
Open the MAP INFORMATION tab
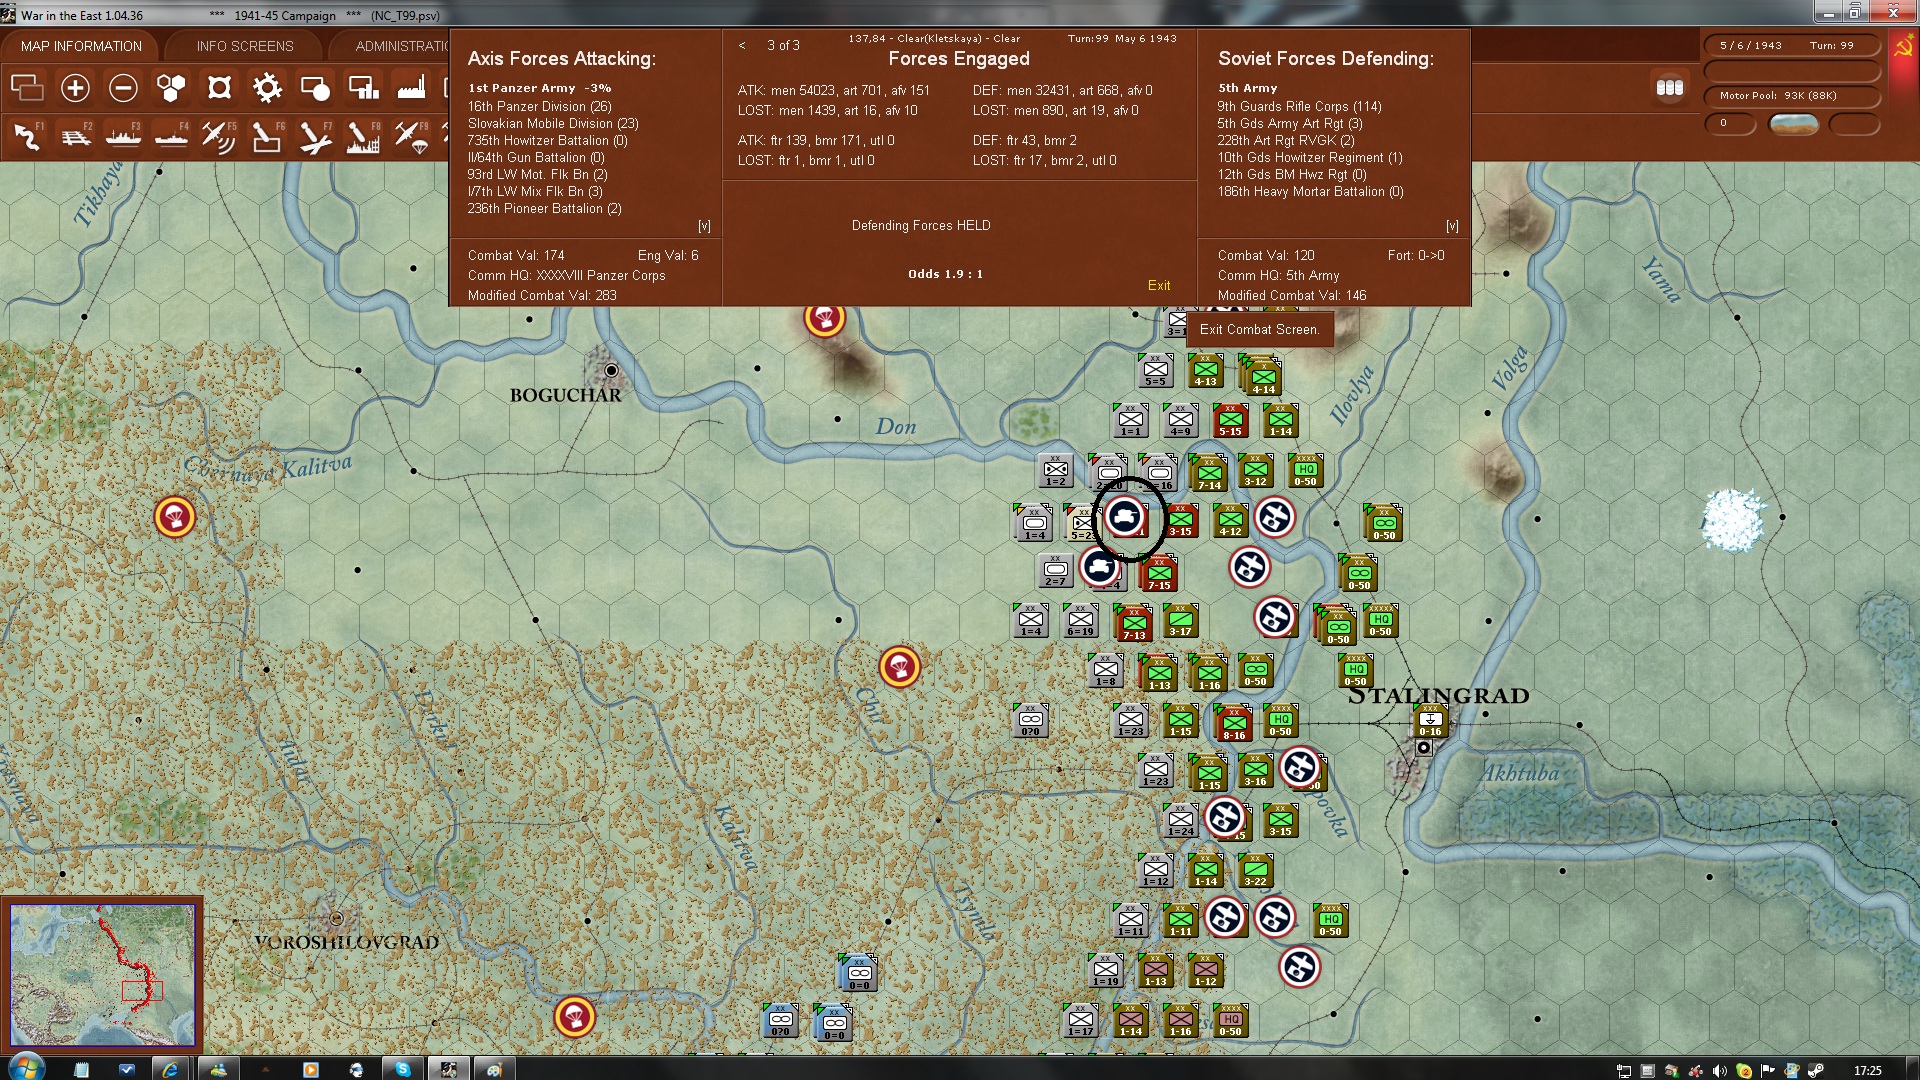(x=81, y=46)
